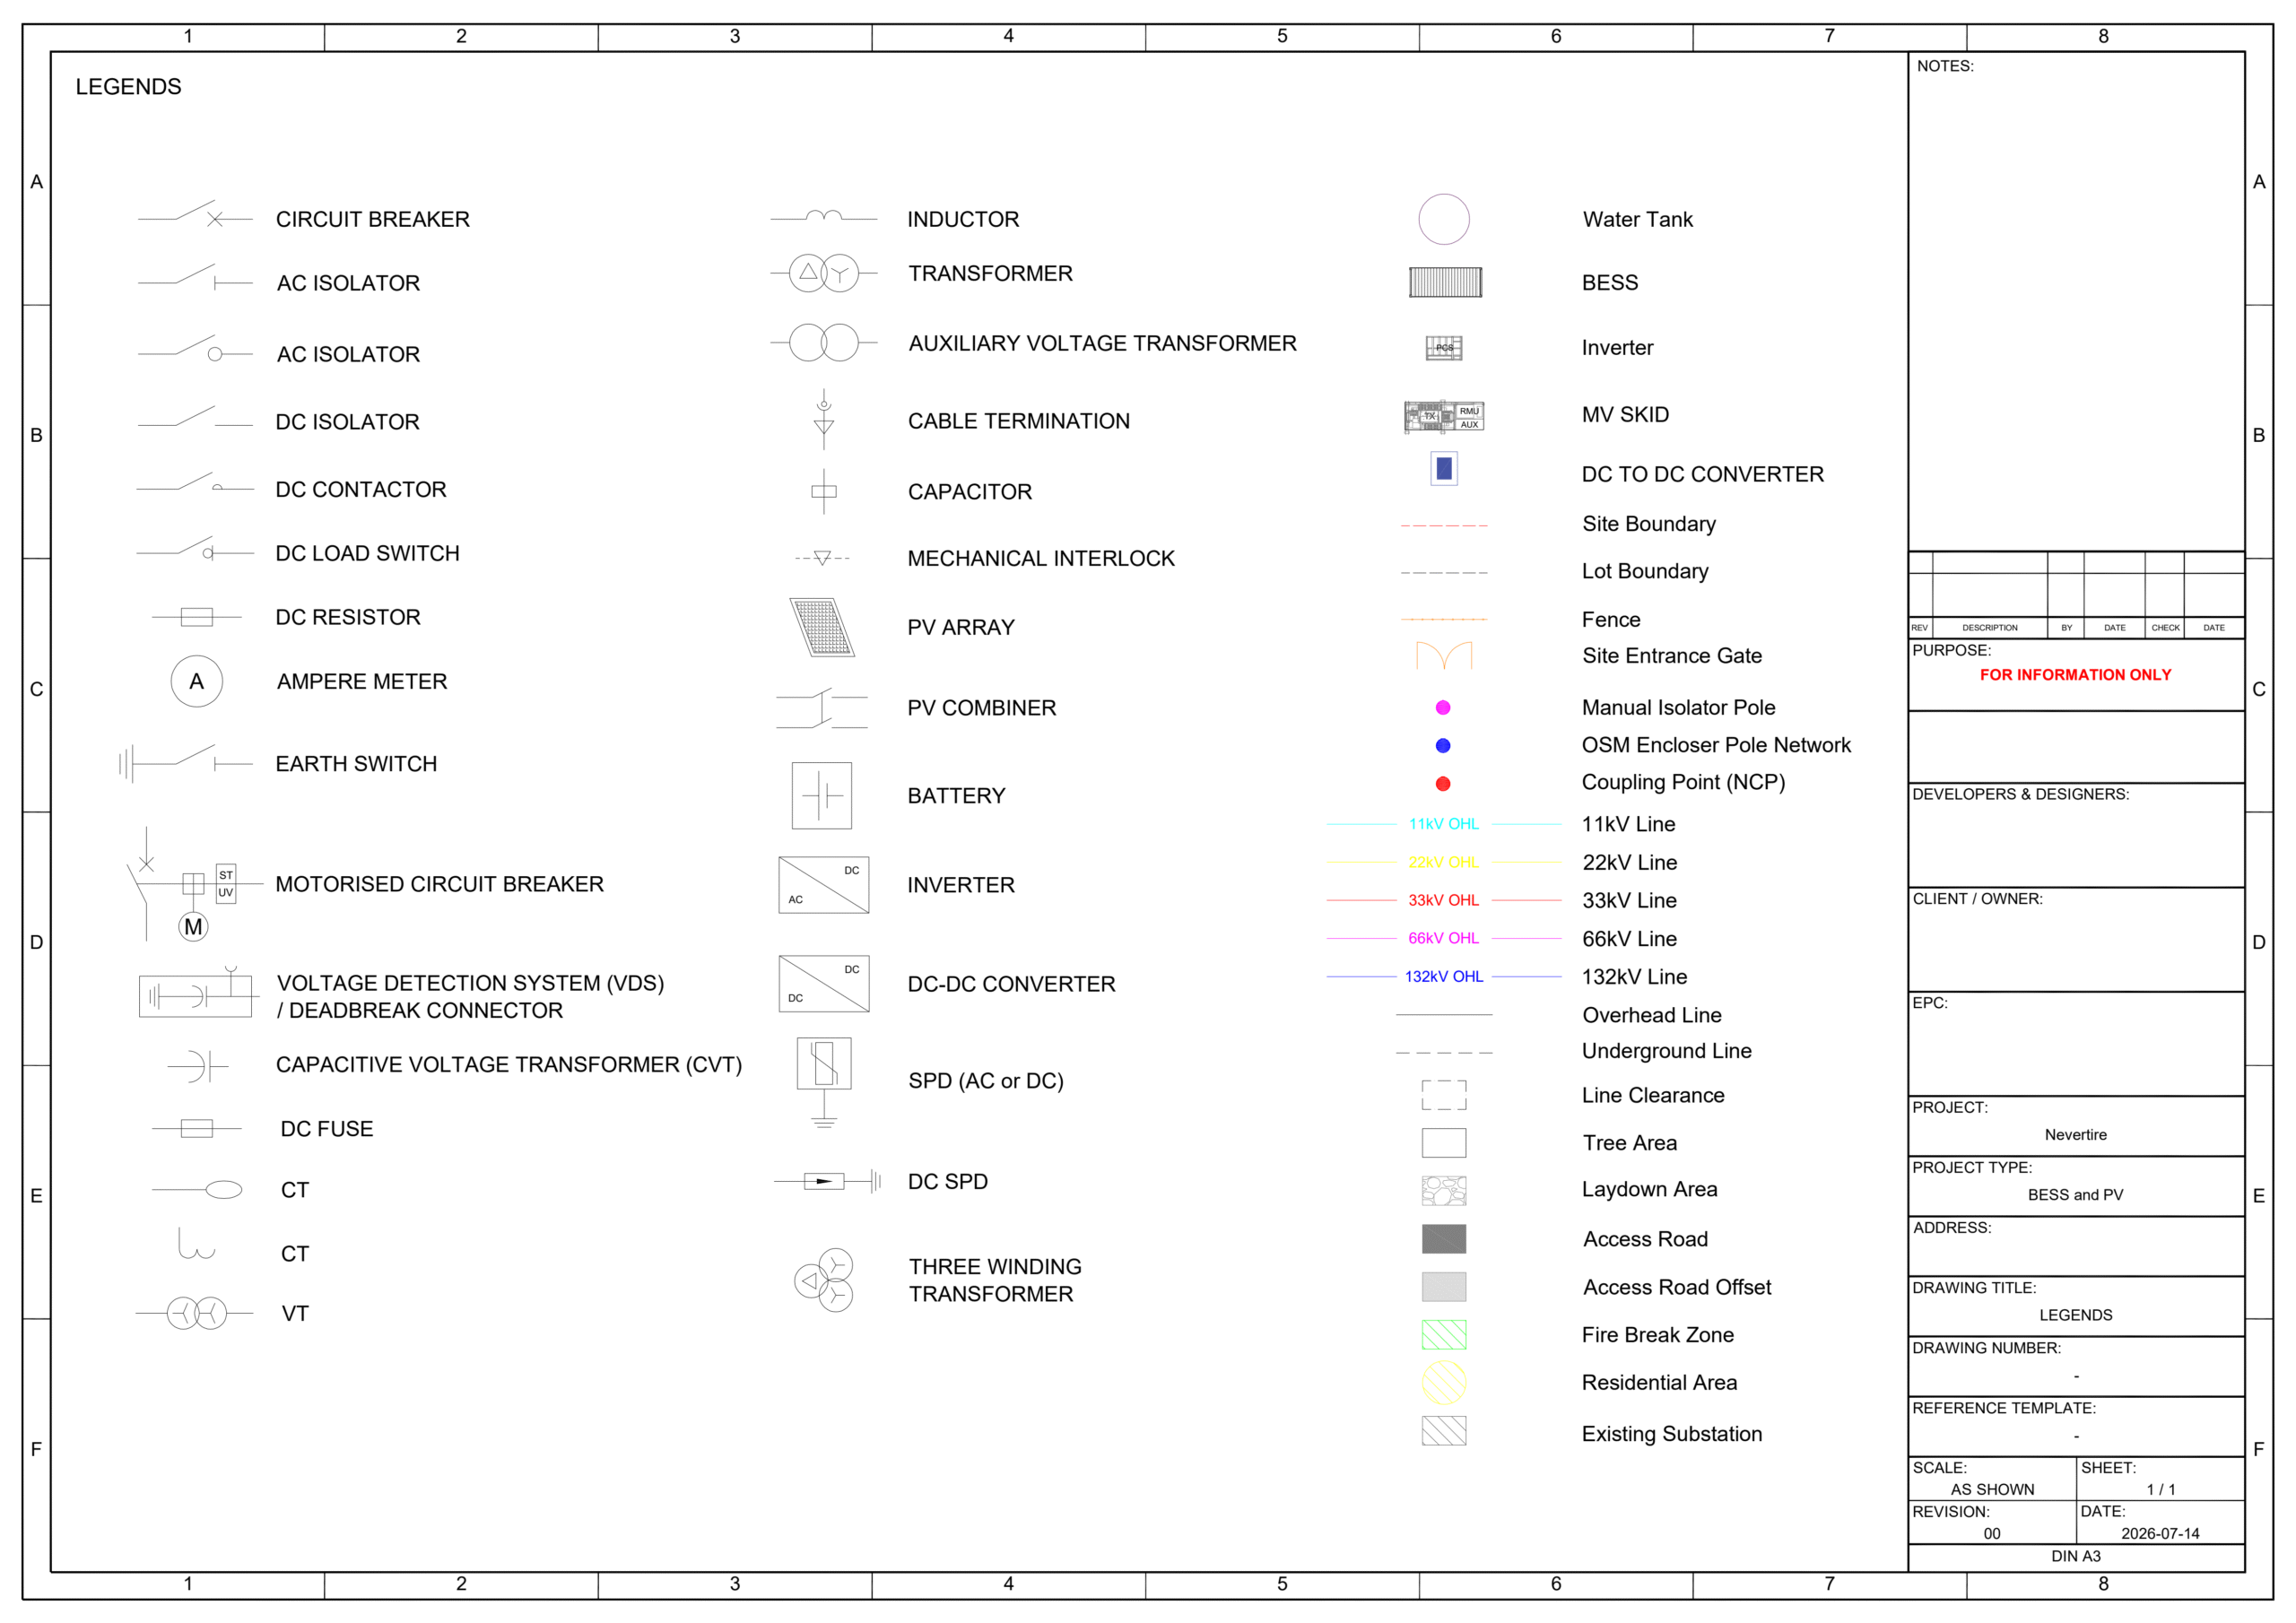The height and width of the screenshot is (1623, 2296).
Task: Click the LEGENDS heading at top left
Action: tap(129, 87)
